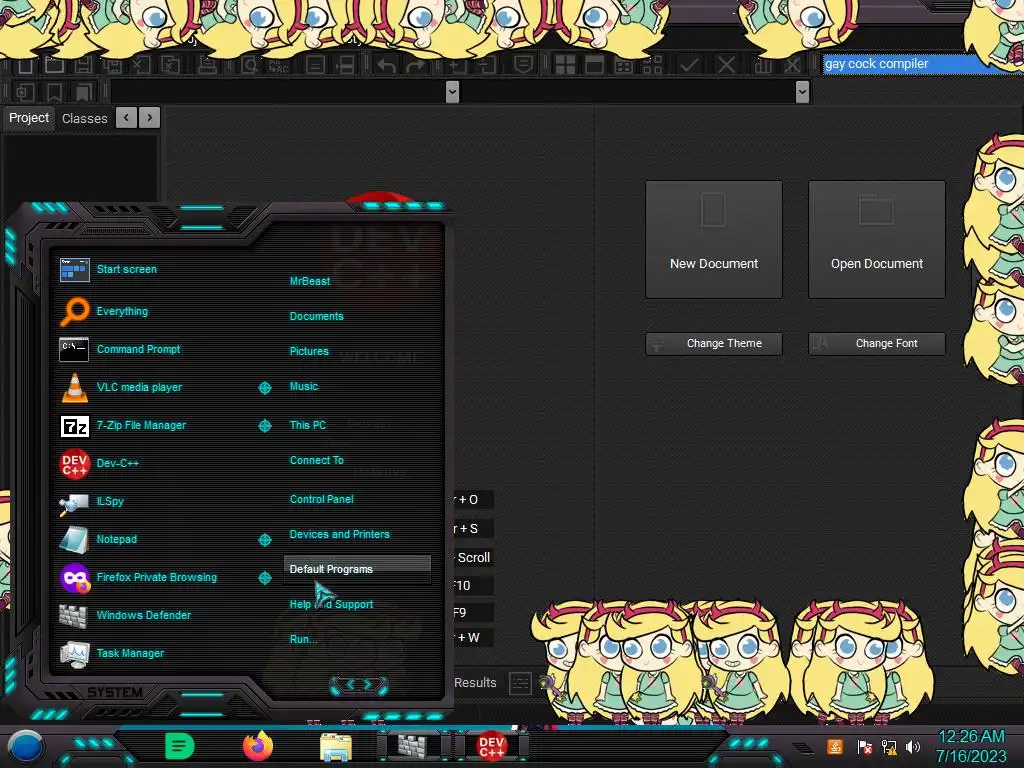Open the Start orb button
The width and height of the screenshot is (1024, 768).
tap(25, 748)
